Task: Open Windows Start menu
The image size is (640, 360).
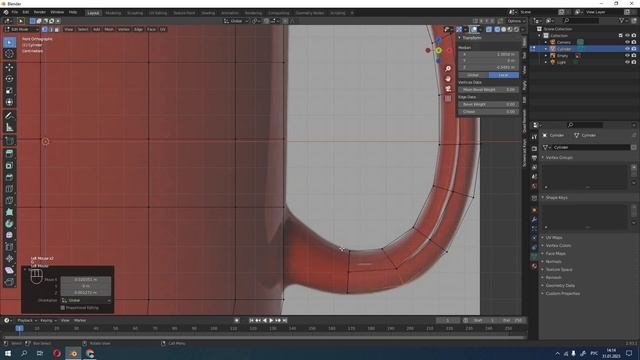Action: (x=8, y=353)
